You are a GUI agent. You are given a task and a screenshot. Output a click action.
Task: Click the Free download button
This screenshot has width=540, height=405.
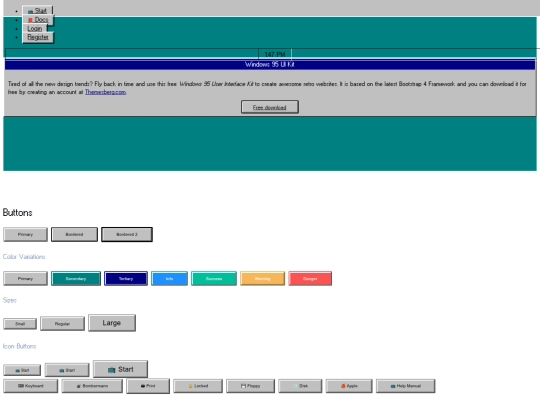click(270, 107)
